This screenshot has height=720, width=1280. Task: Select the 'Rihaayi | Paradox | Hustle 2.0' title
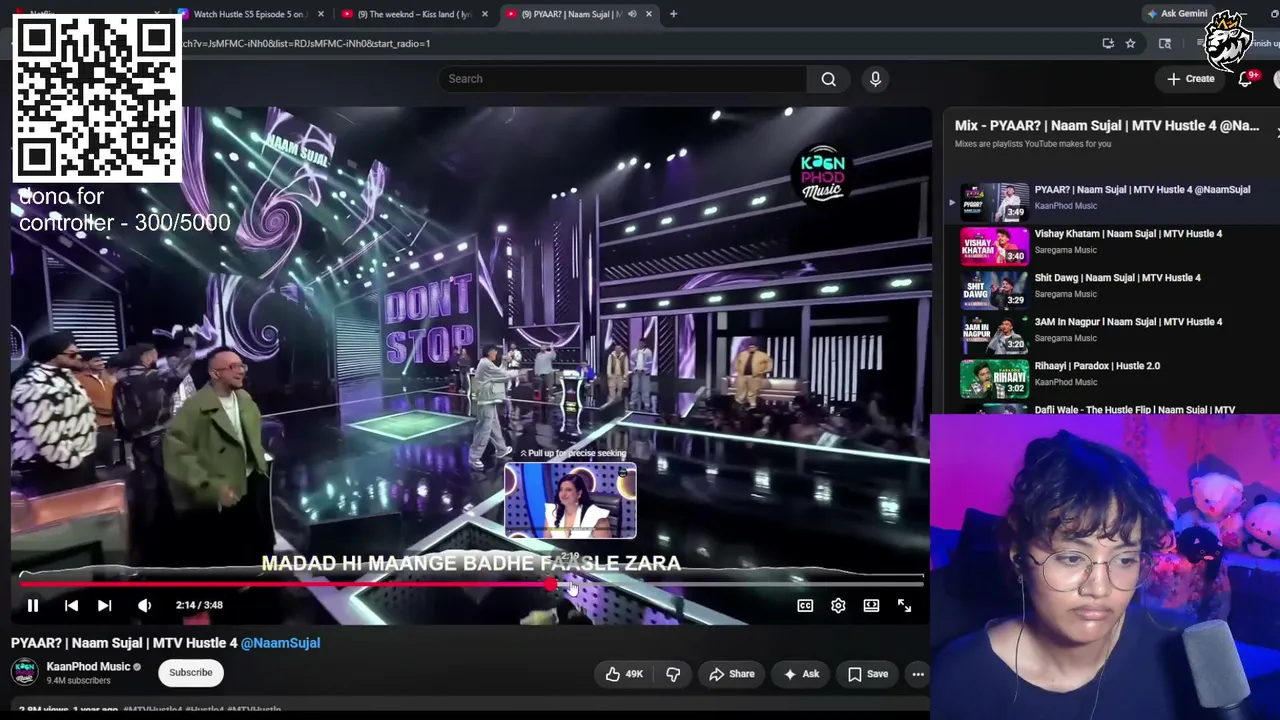click(x=1097, y=366)
